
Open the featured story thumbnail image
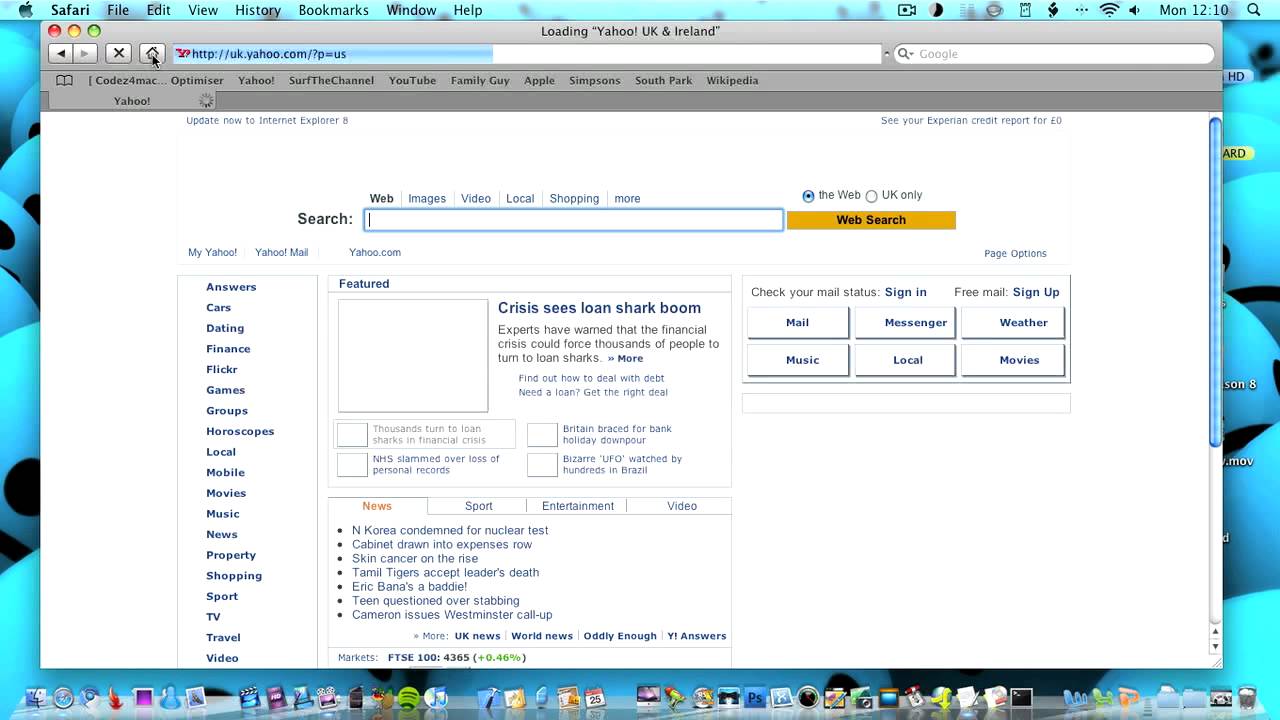pyautogui.click(x=413, y=356)
